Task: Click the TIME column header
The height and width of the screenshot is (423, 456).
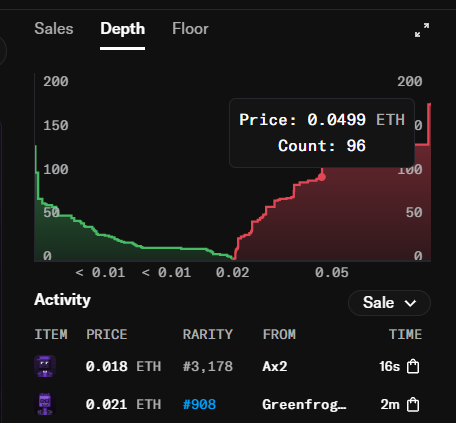Action: tap(405, 334)
